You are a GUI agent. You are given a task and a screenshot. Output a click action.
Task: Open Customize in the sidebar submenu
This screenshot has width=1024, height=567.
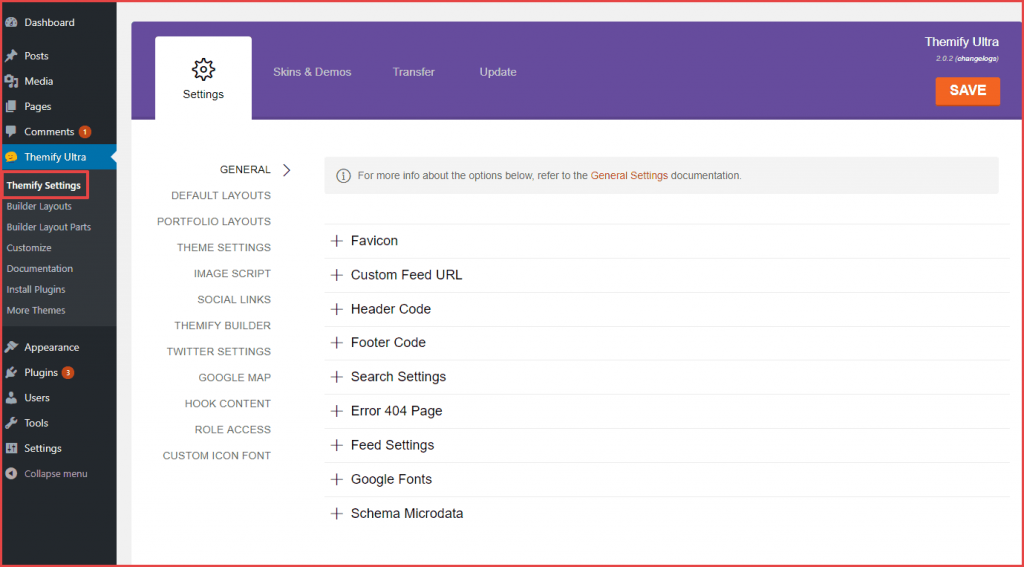tap(29, 248)
